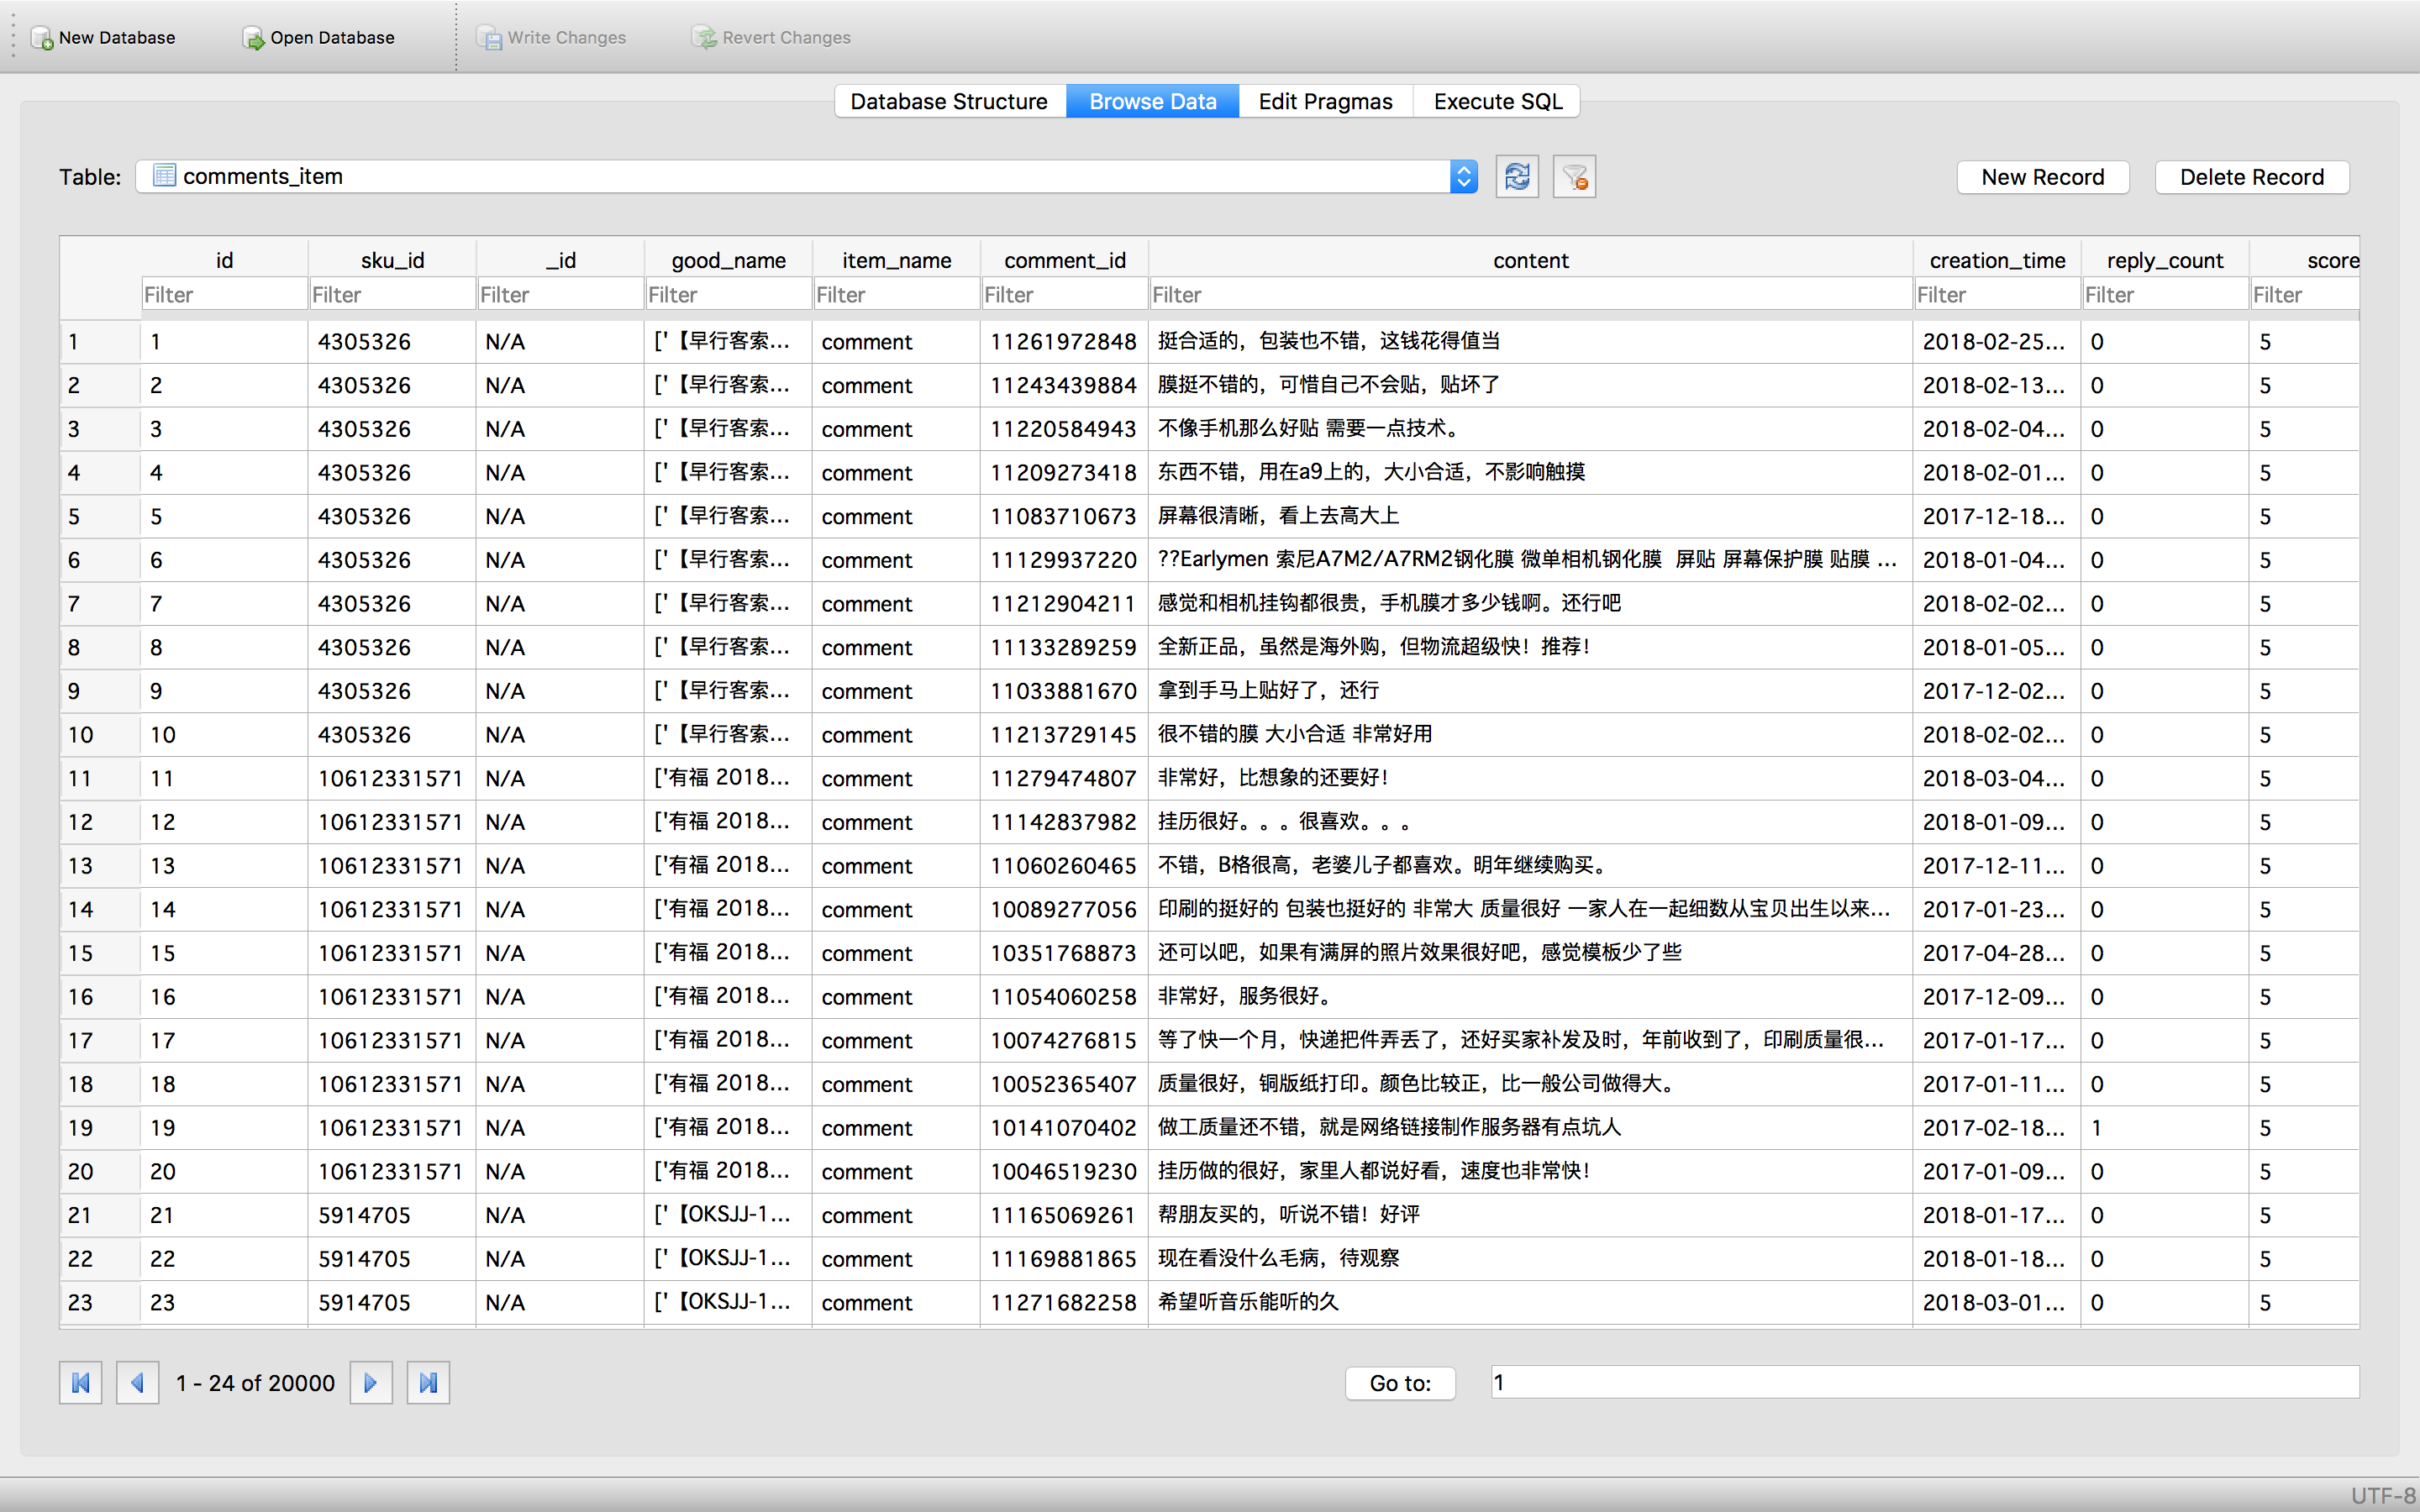This screenshot has height=1512, width=2420.
Task: Select row header number 1
Action: 100,342
